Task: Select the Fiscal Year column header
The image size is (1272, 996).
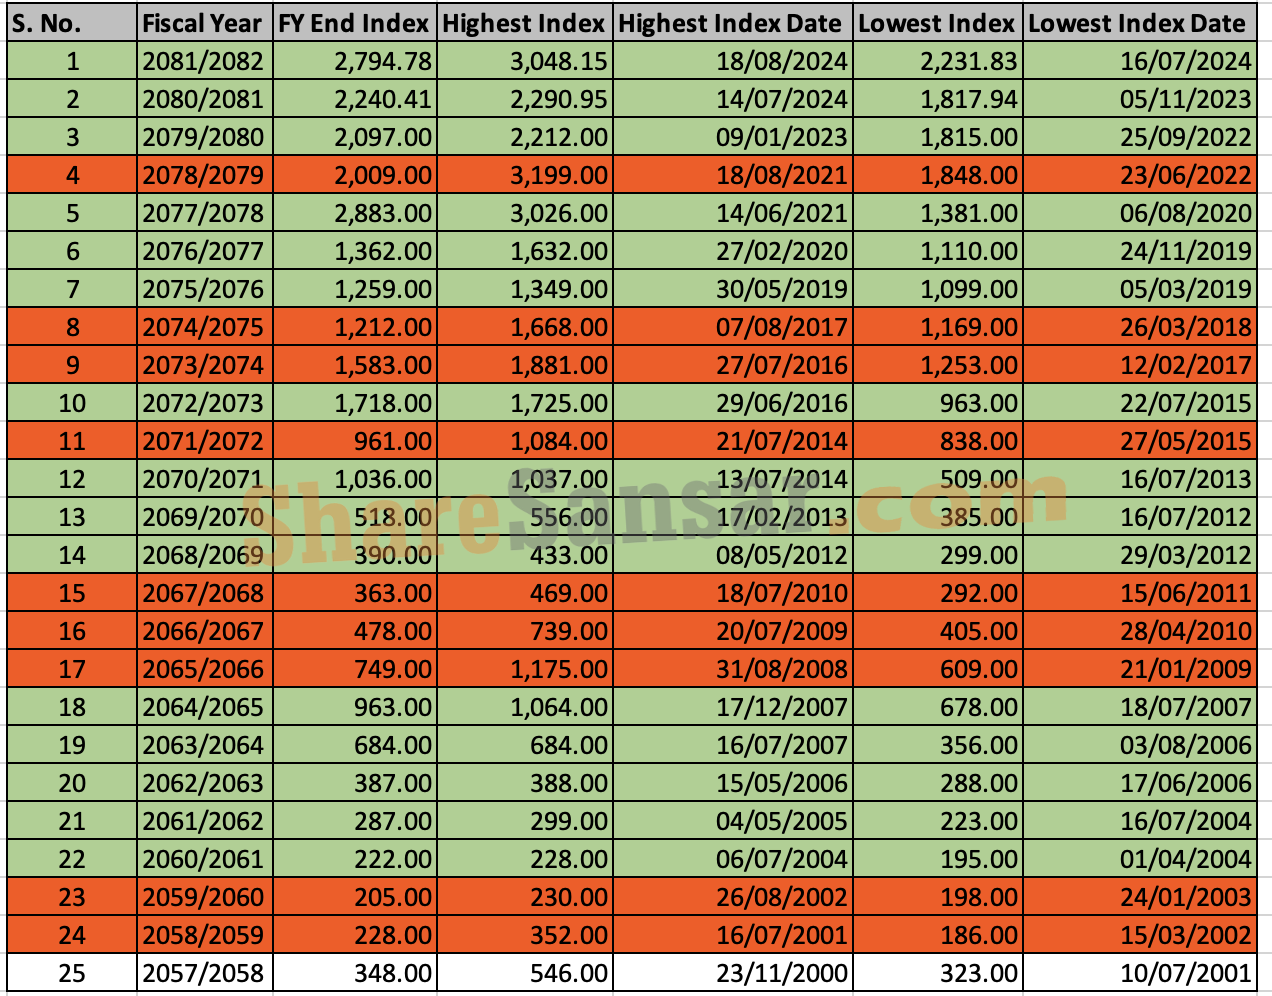Action: (x=204, y=23)
